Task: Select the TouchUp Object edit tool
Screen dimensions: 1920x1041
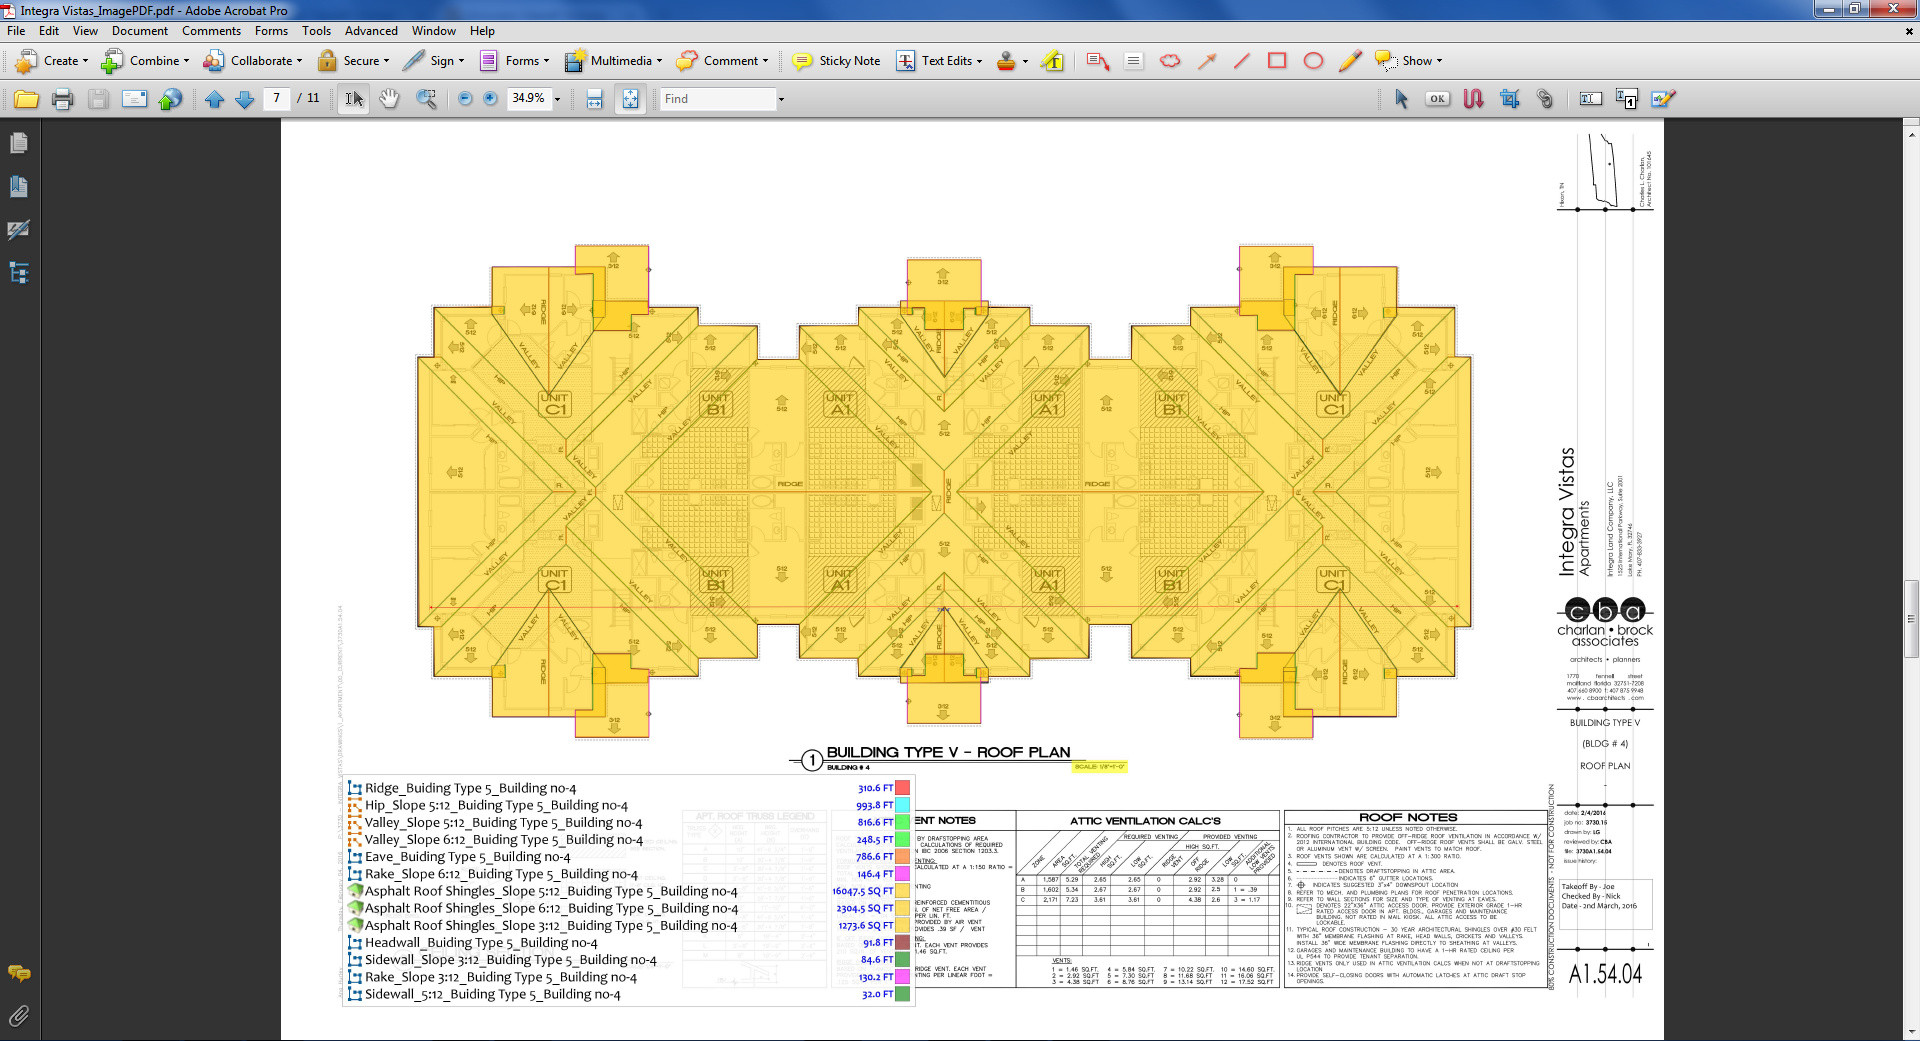Action: [1663, 99]
